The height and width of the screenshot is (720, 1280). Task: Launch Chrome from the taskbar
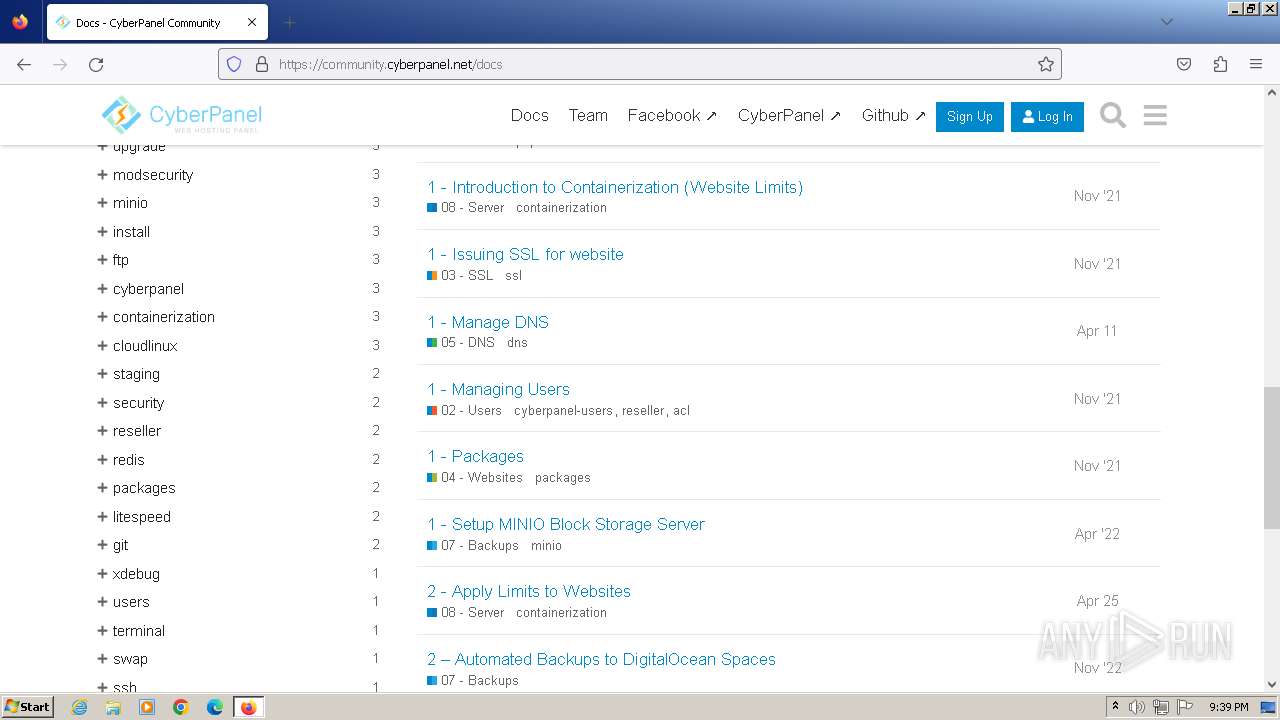181,707
